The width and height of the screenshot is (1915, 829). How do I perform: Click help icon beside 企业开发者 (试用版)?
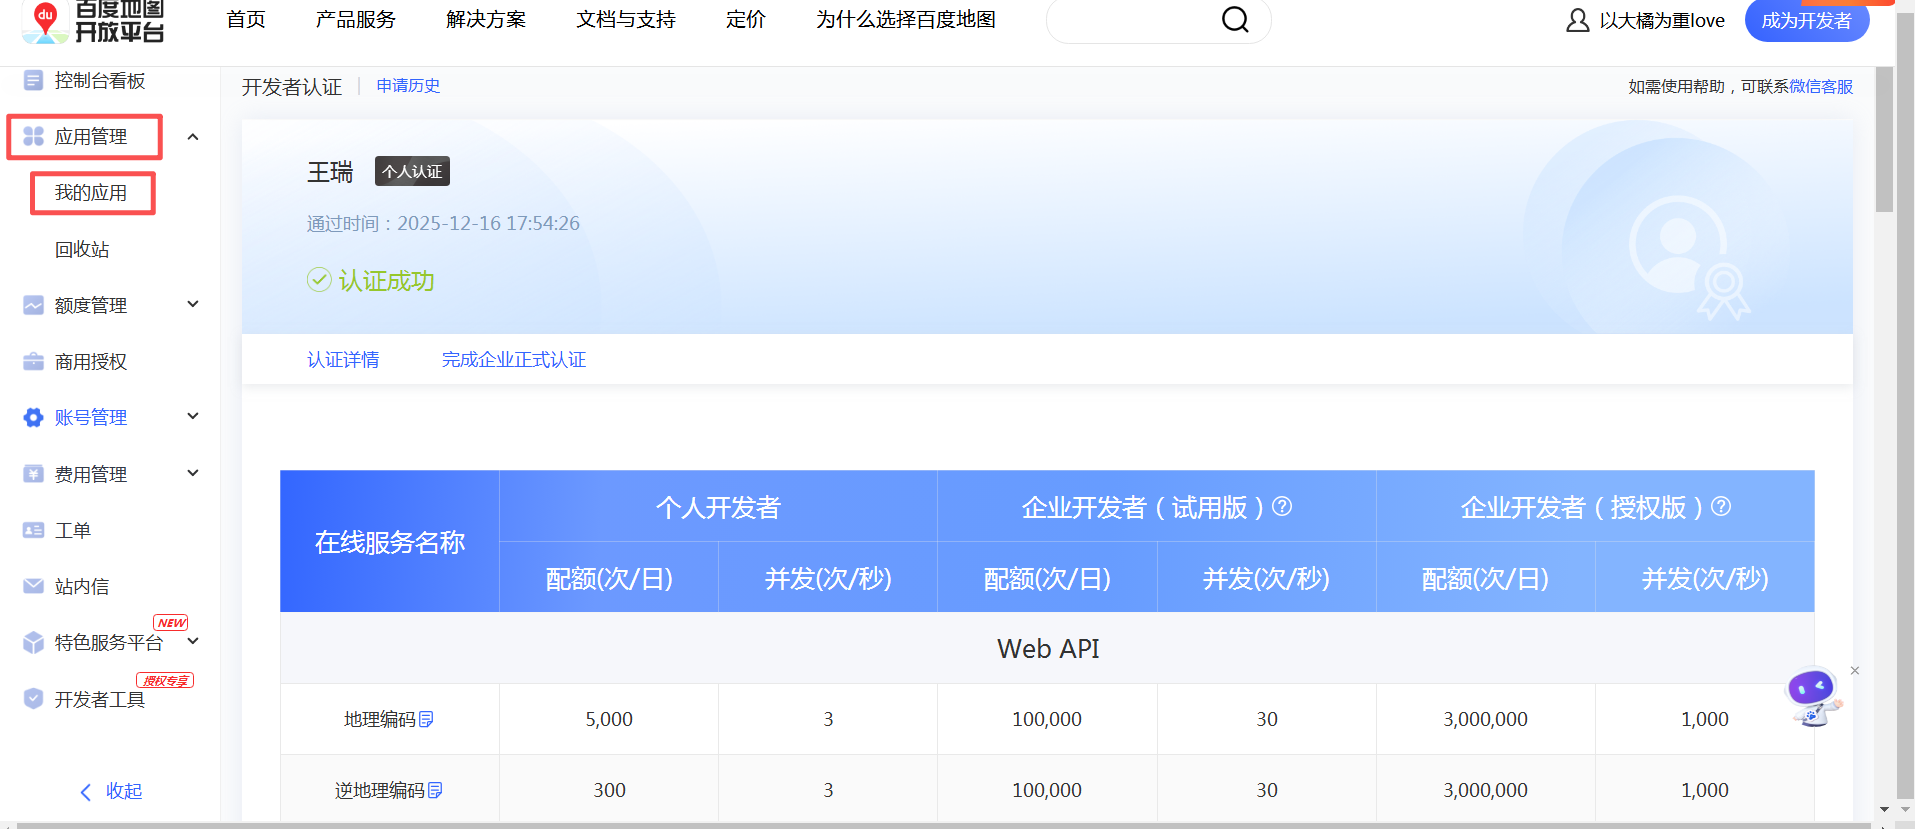point(1282,507)
